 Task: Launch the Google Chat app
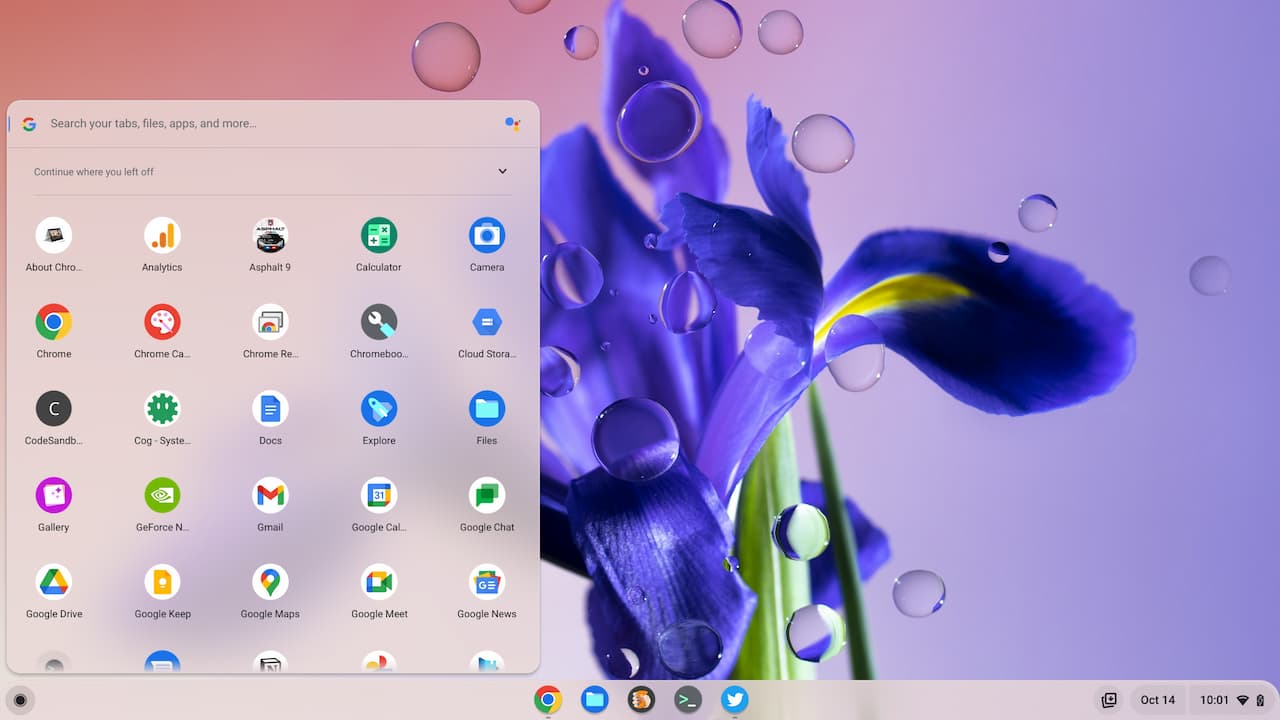click(x=487, y=495)
